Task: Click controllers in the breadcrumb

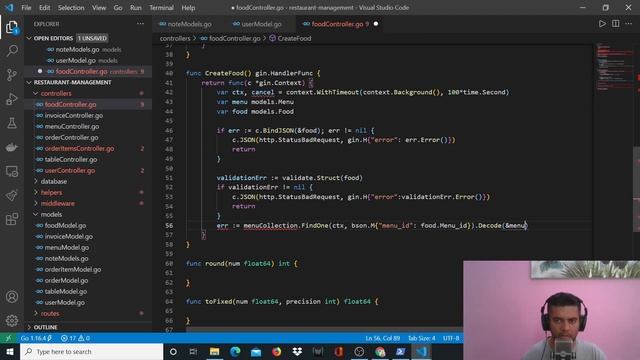Action: click(x=175, y=38)
